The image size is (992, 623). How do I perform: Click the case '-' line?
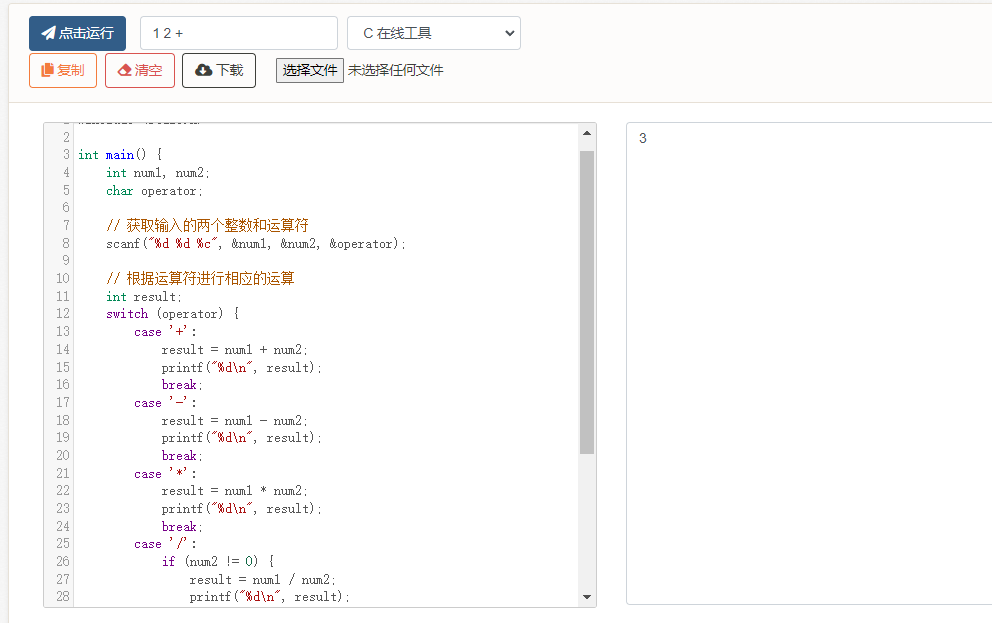pos(165,403)
